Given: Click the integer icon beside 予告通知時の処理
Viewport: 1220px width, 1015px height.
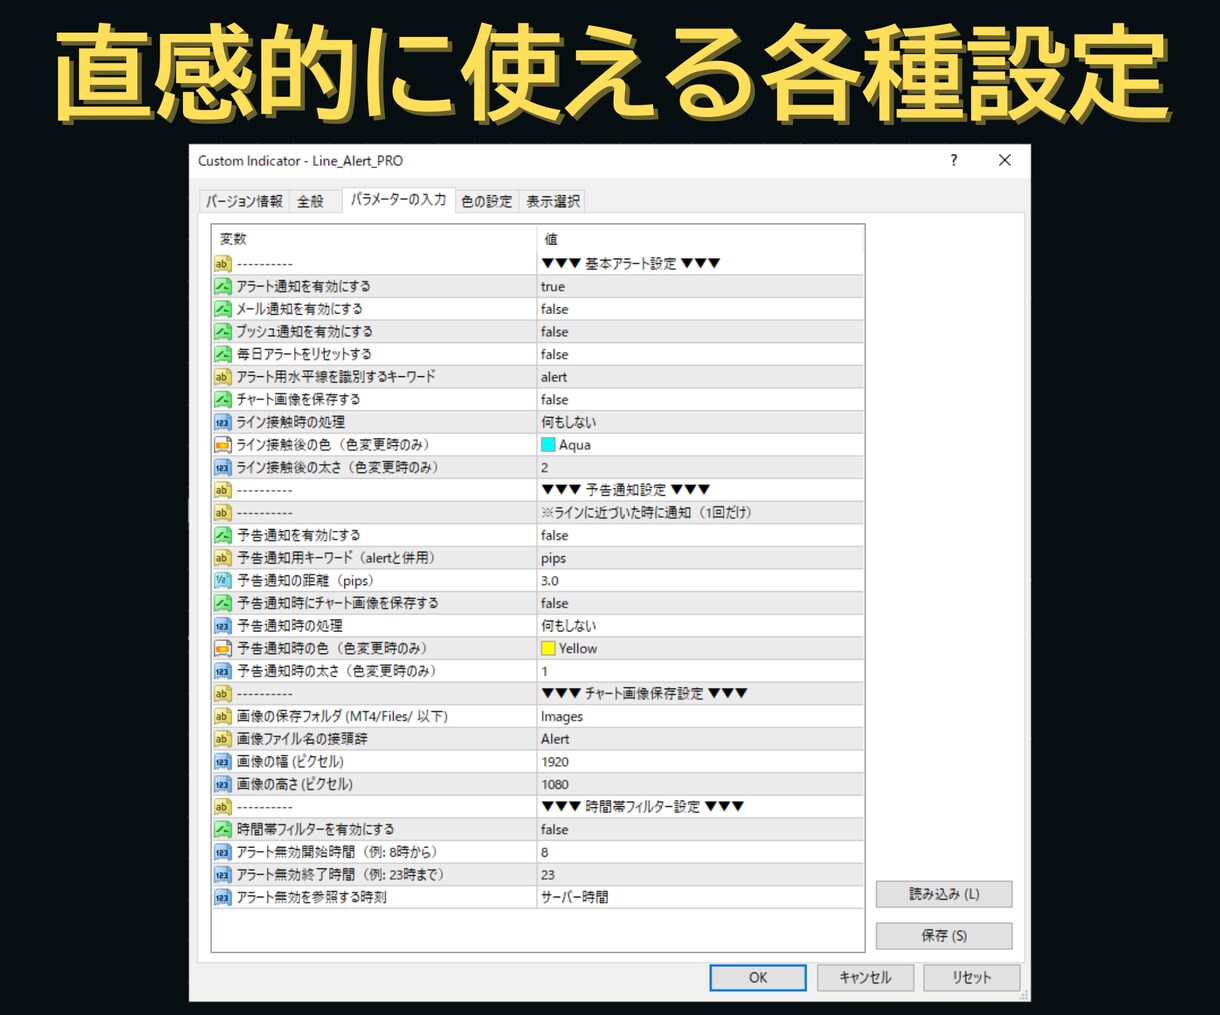Looking at the screenshot, I should tap(223, 626).
